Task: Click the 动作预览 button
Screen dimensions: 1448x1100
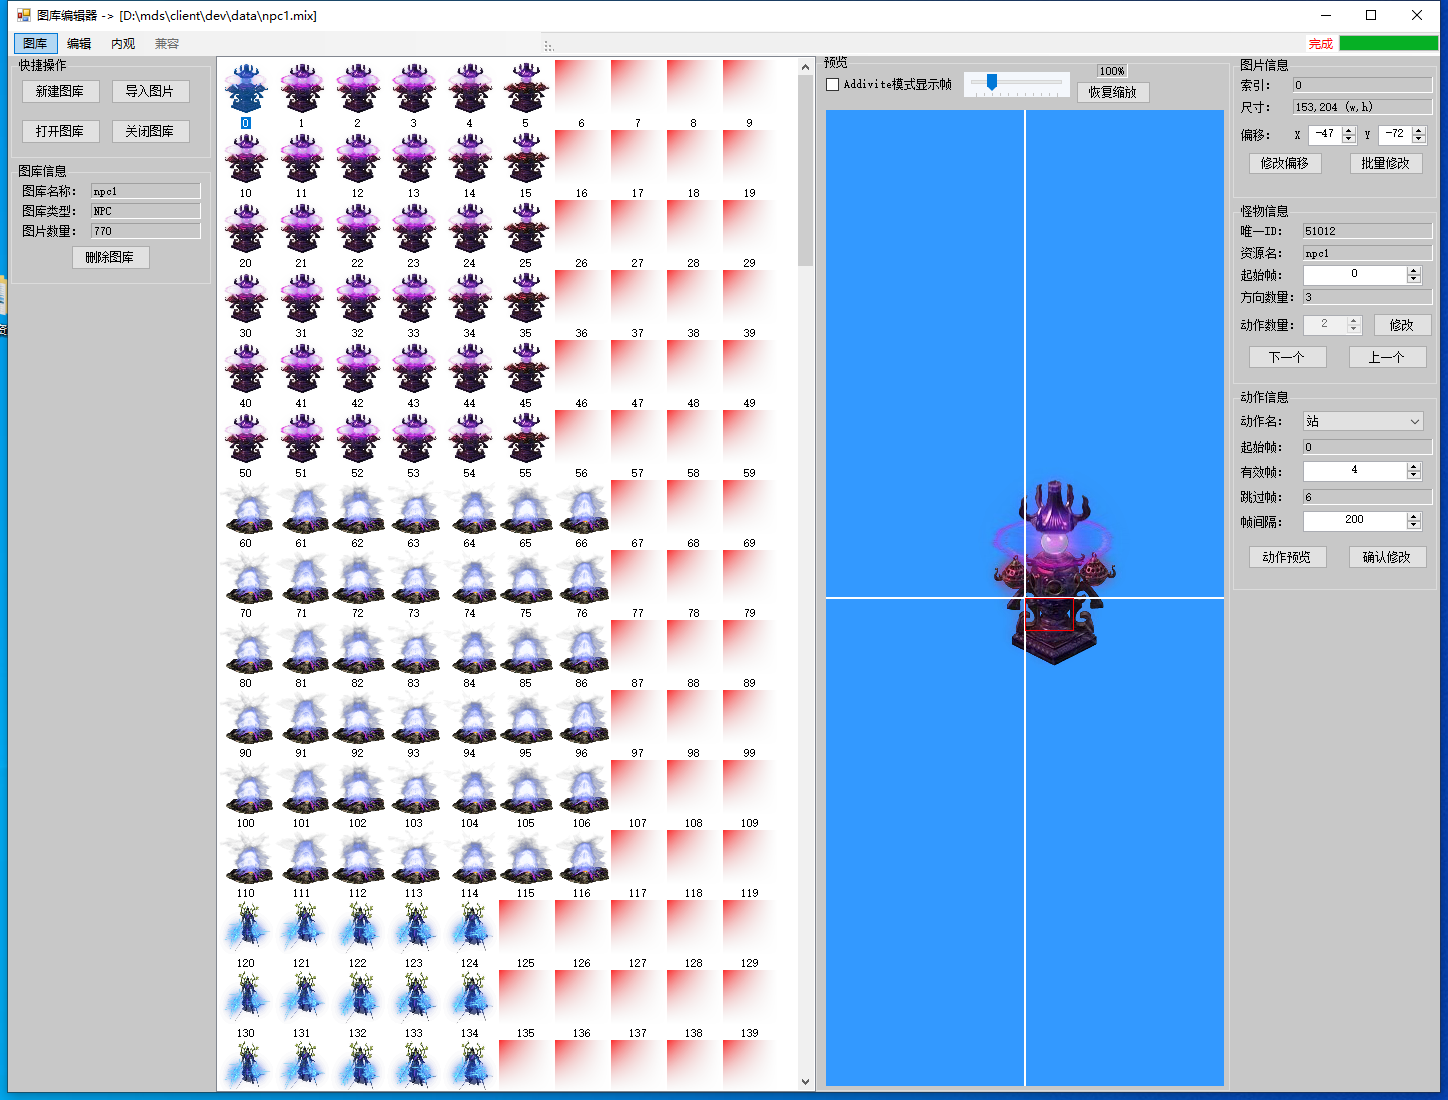Action: point(1287,558)
